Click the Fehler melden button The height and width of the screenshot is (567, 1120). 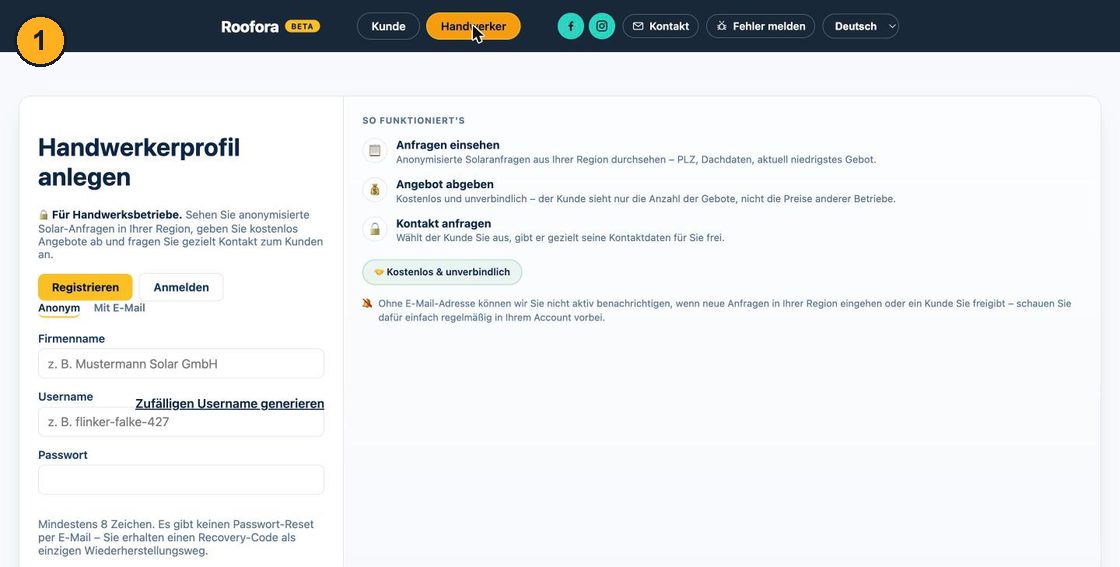[761, 26]
